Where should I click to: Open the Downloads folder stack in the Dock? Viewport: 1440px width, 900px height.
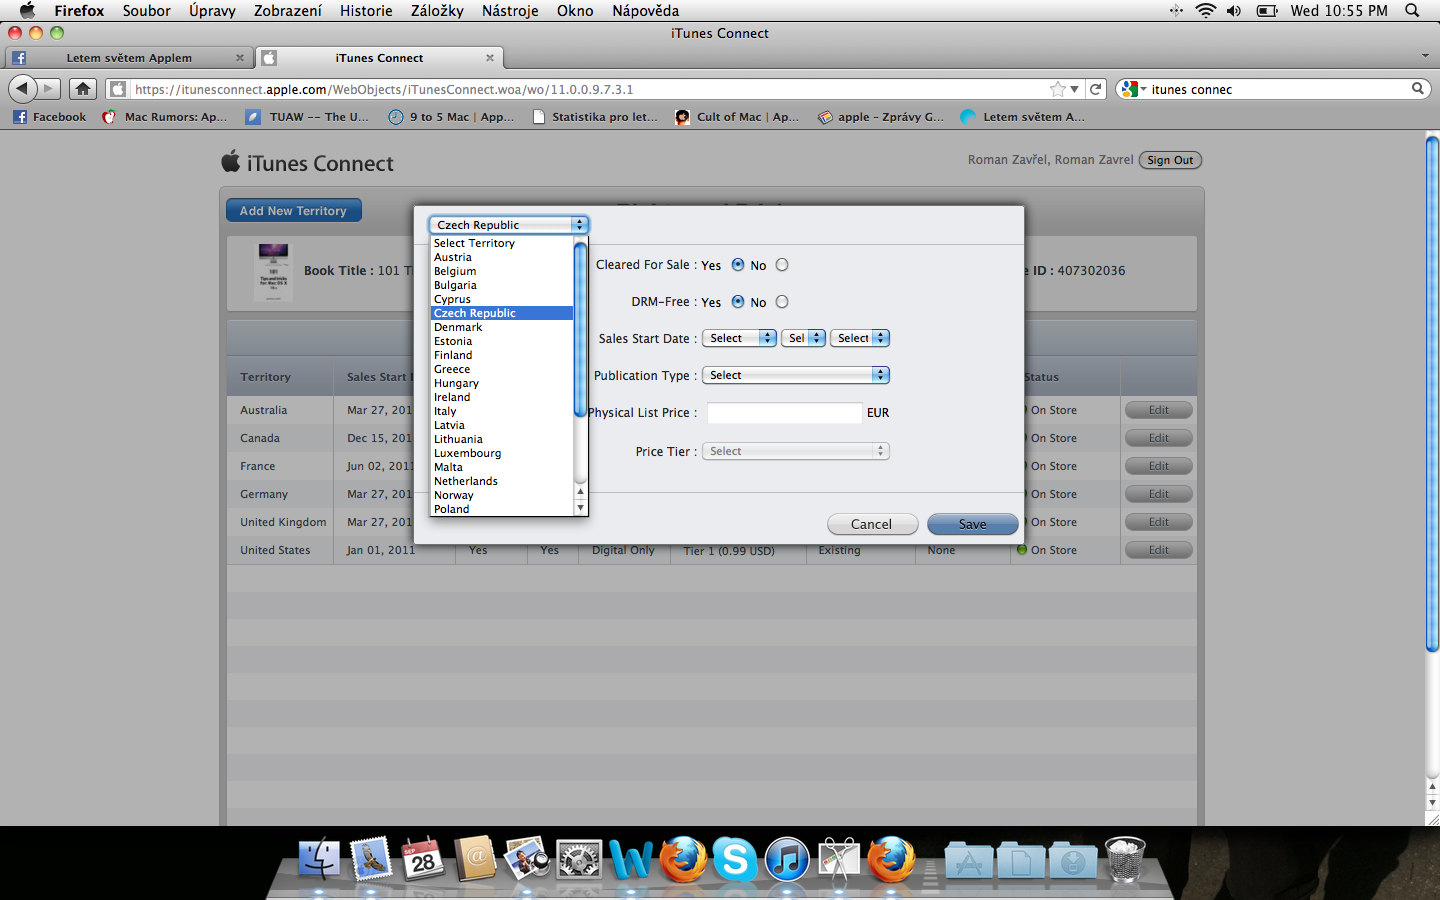pyautogui.click(x=1073, y=859)
